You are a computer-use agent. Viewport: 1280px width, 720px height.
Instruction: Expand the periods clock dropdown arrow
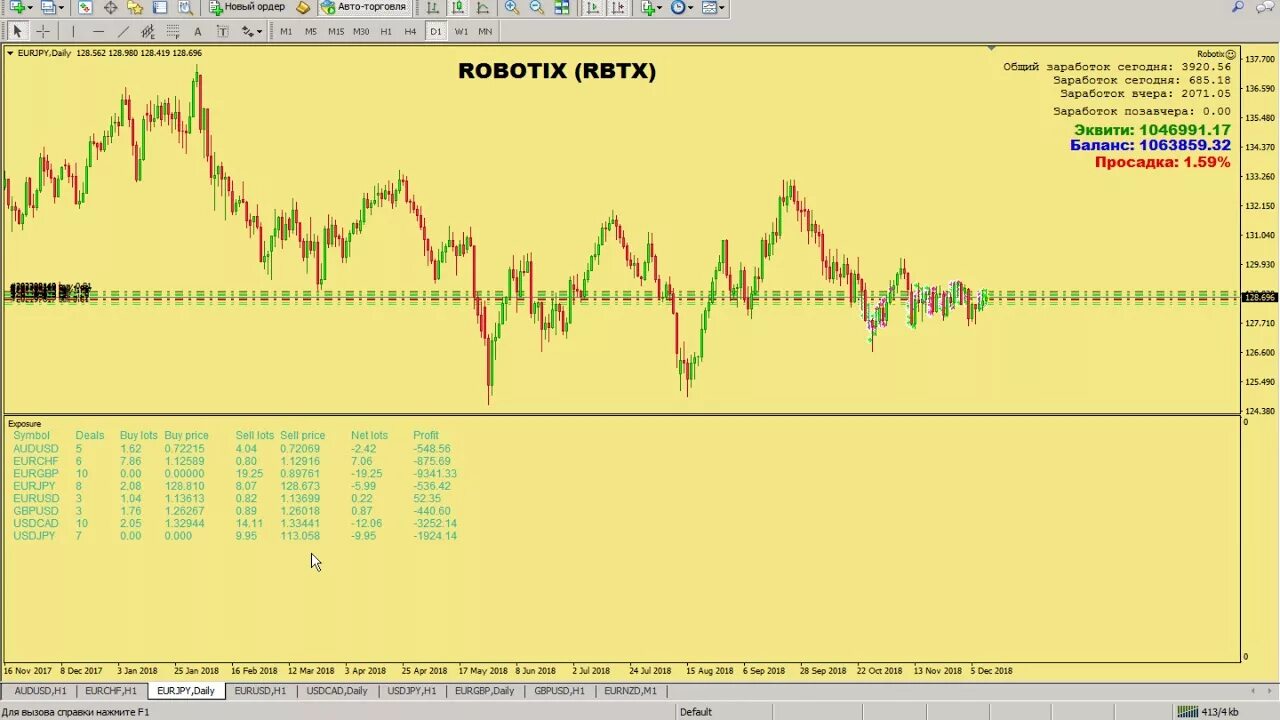click(x=692, y=7)
